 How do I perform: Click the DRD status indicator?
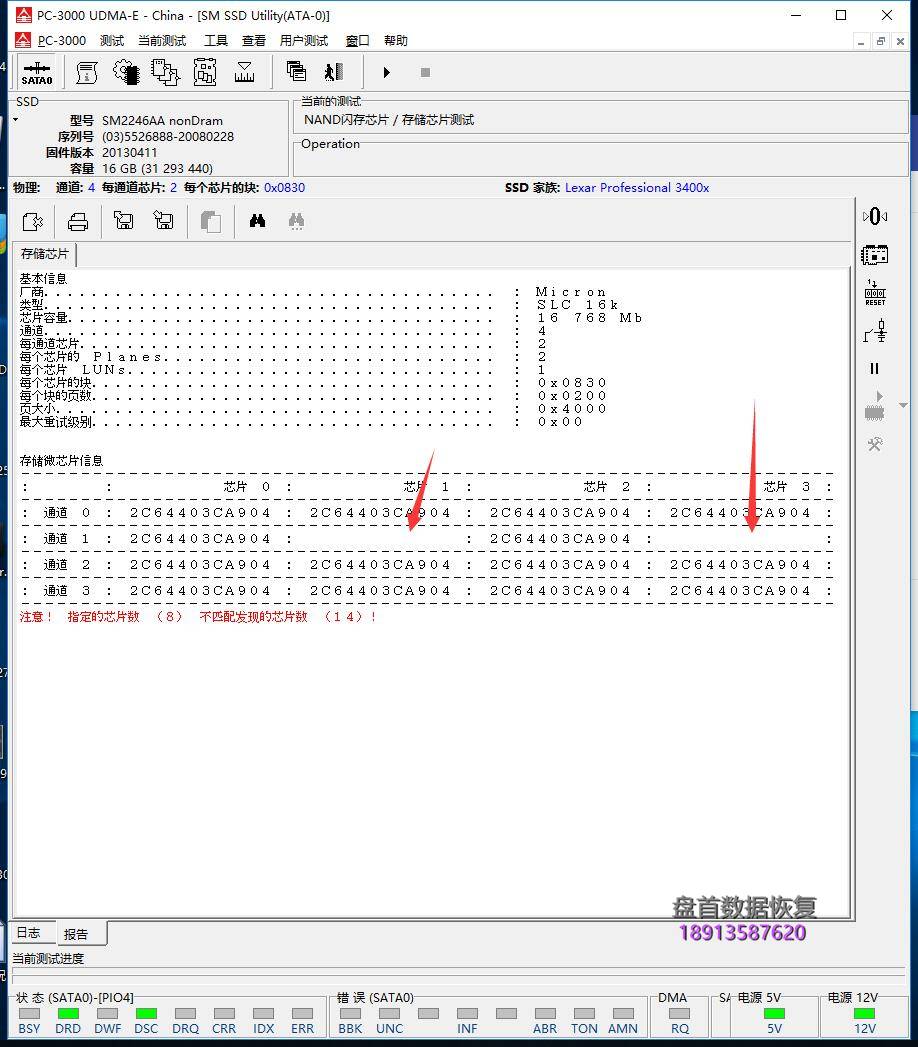click(68, 1014)
